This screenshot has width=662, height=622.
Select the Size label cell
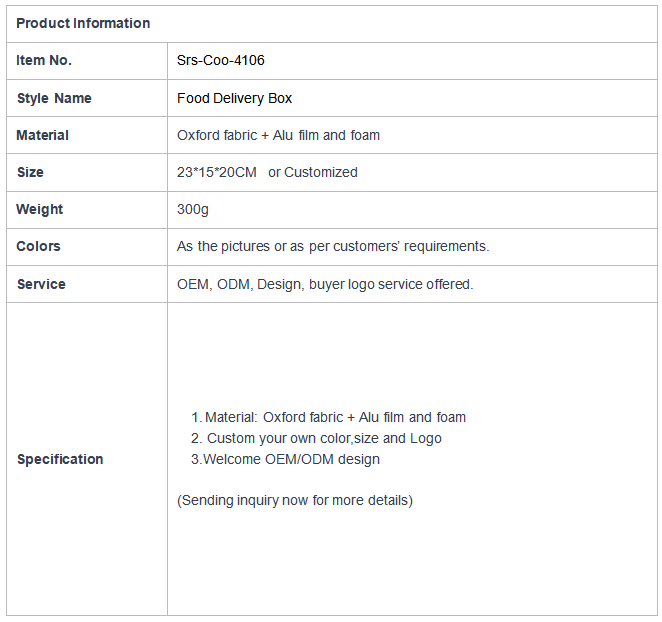[x=87, y=172]
